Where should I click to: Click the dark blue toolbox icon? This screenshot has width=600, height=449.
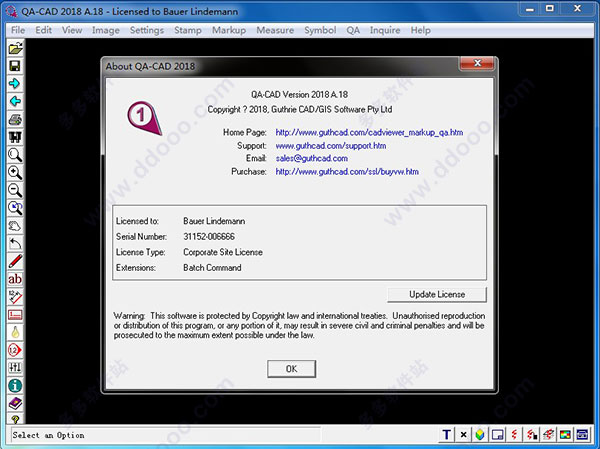[x=582, y=434]
